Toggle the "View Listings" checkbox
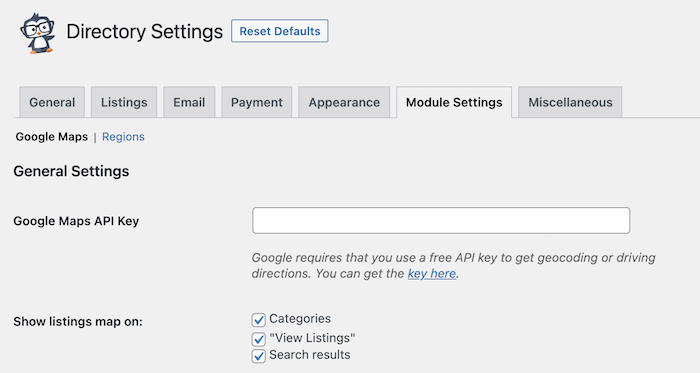This screenshot has height=373, width=700. coord(258,339)
